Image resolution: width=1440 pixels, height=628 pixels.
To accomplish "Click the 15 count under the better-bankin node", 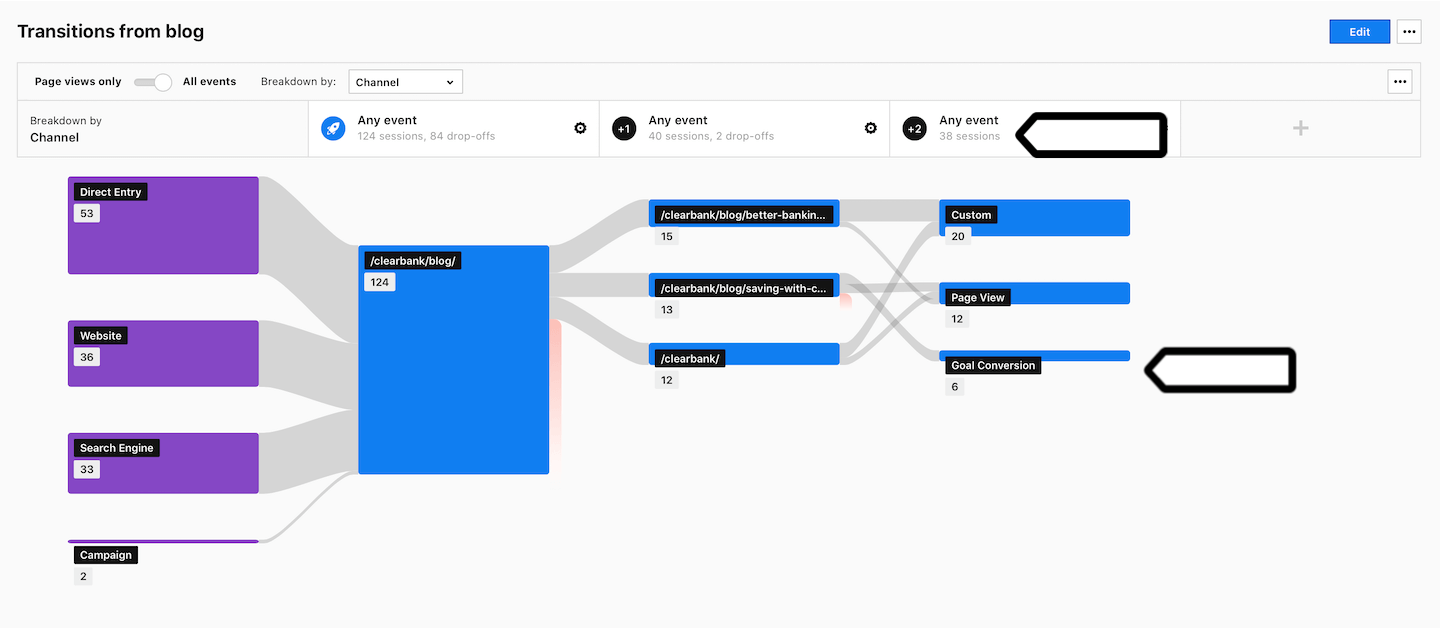I will point(667,236).
